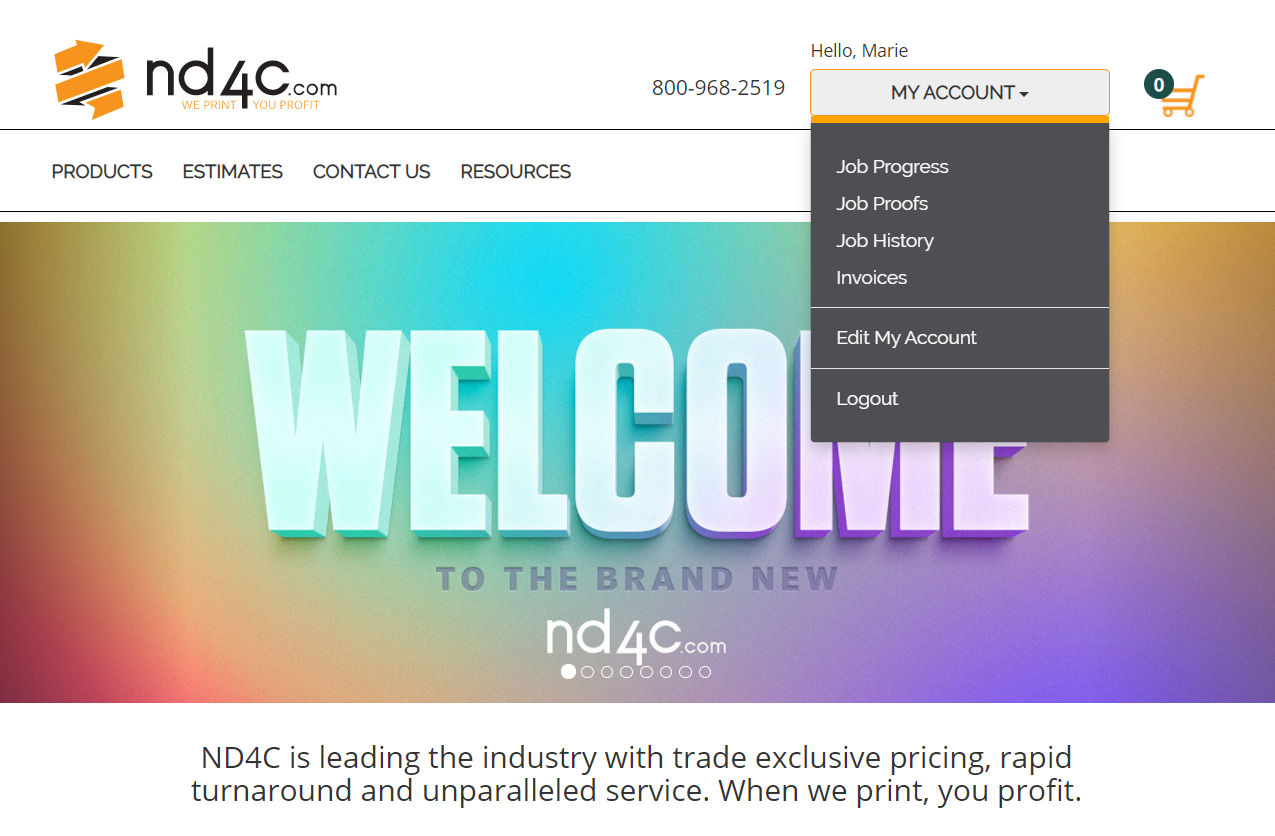Select the seventh carousel slide dot
Viewport: 1275px width, 836px height.
[685, 672]
